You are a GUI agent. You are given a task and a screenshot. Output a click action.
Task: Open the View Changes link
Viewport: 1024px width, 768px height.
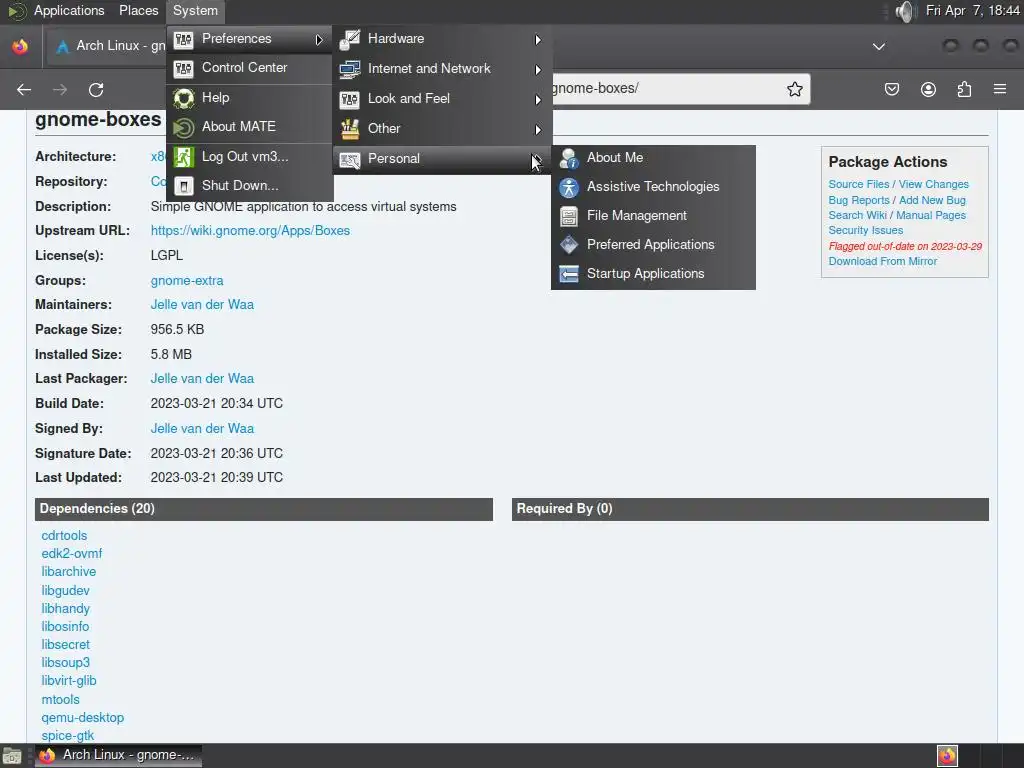pyautogui.click(x=933, y=184)
